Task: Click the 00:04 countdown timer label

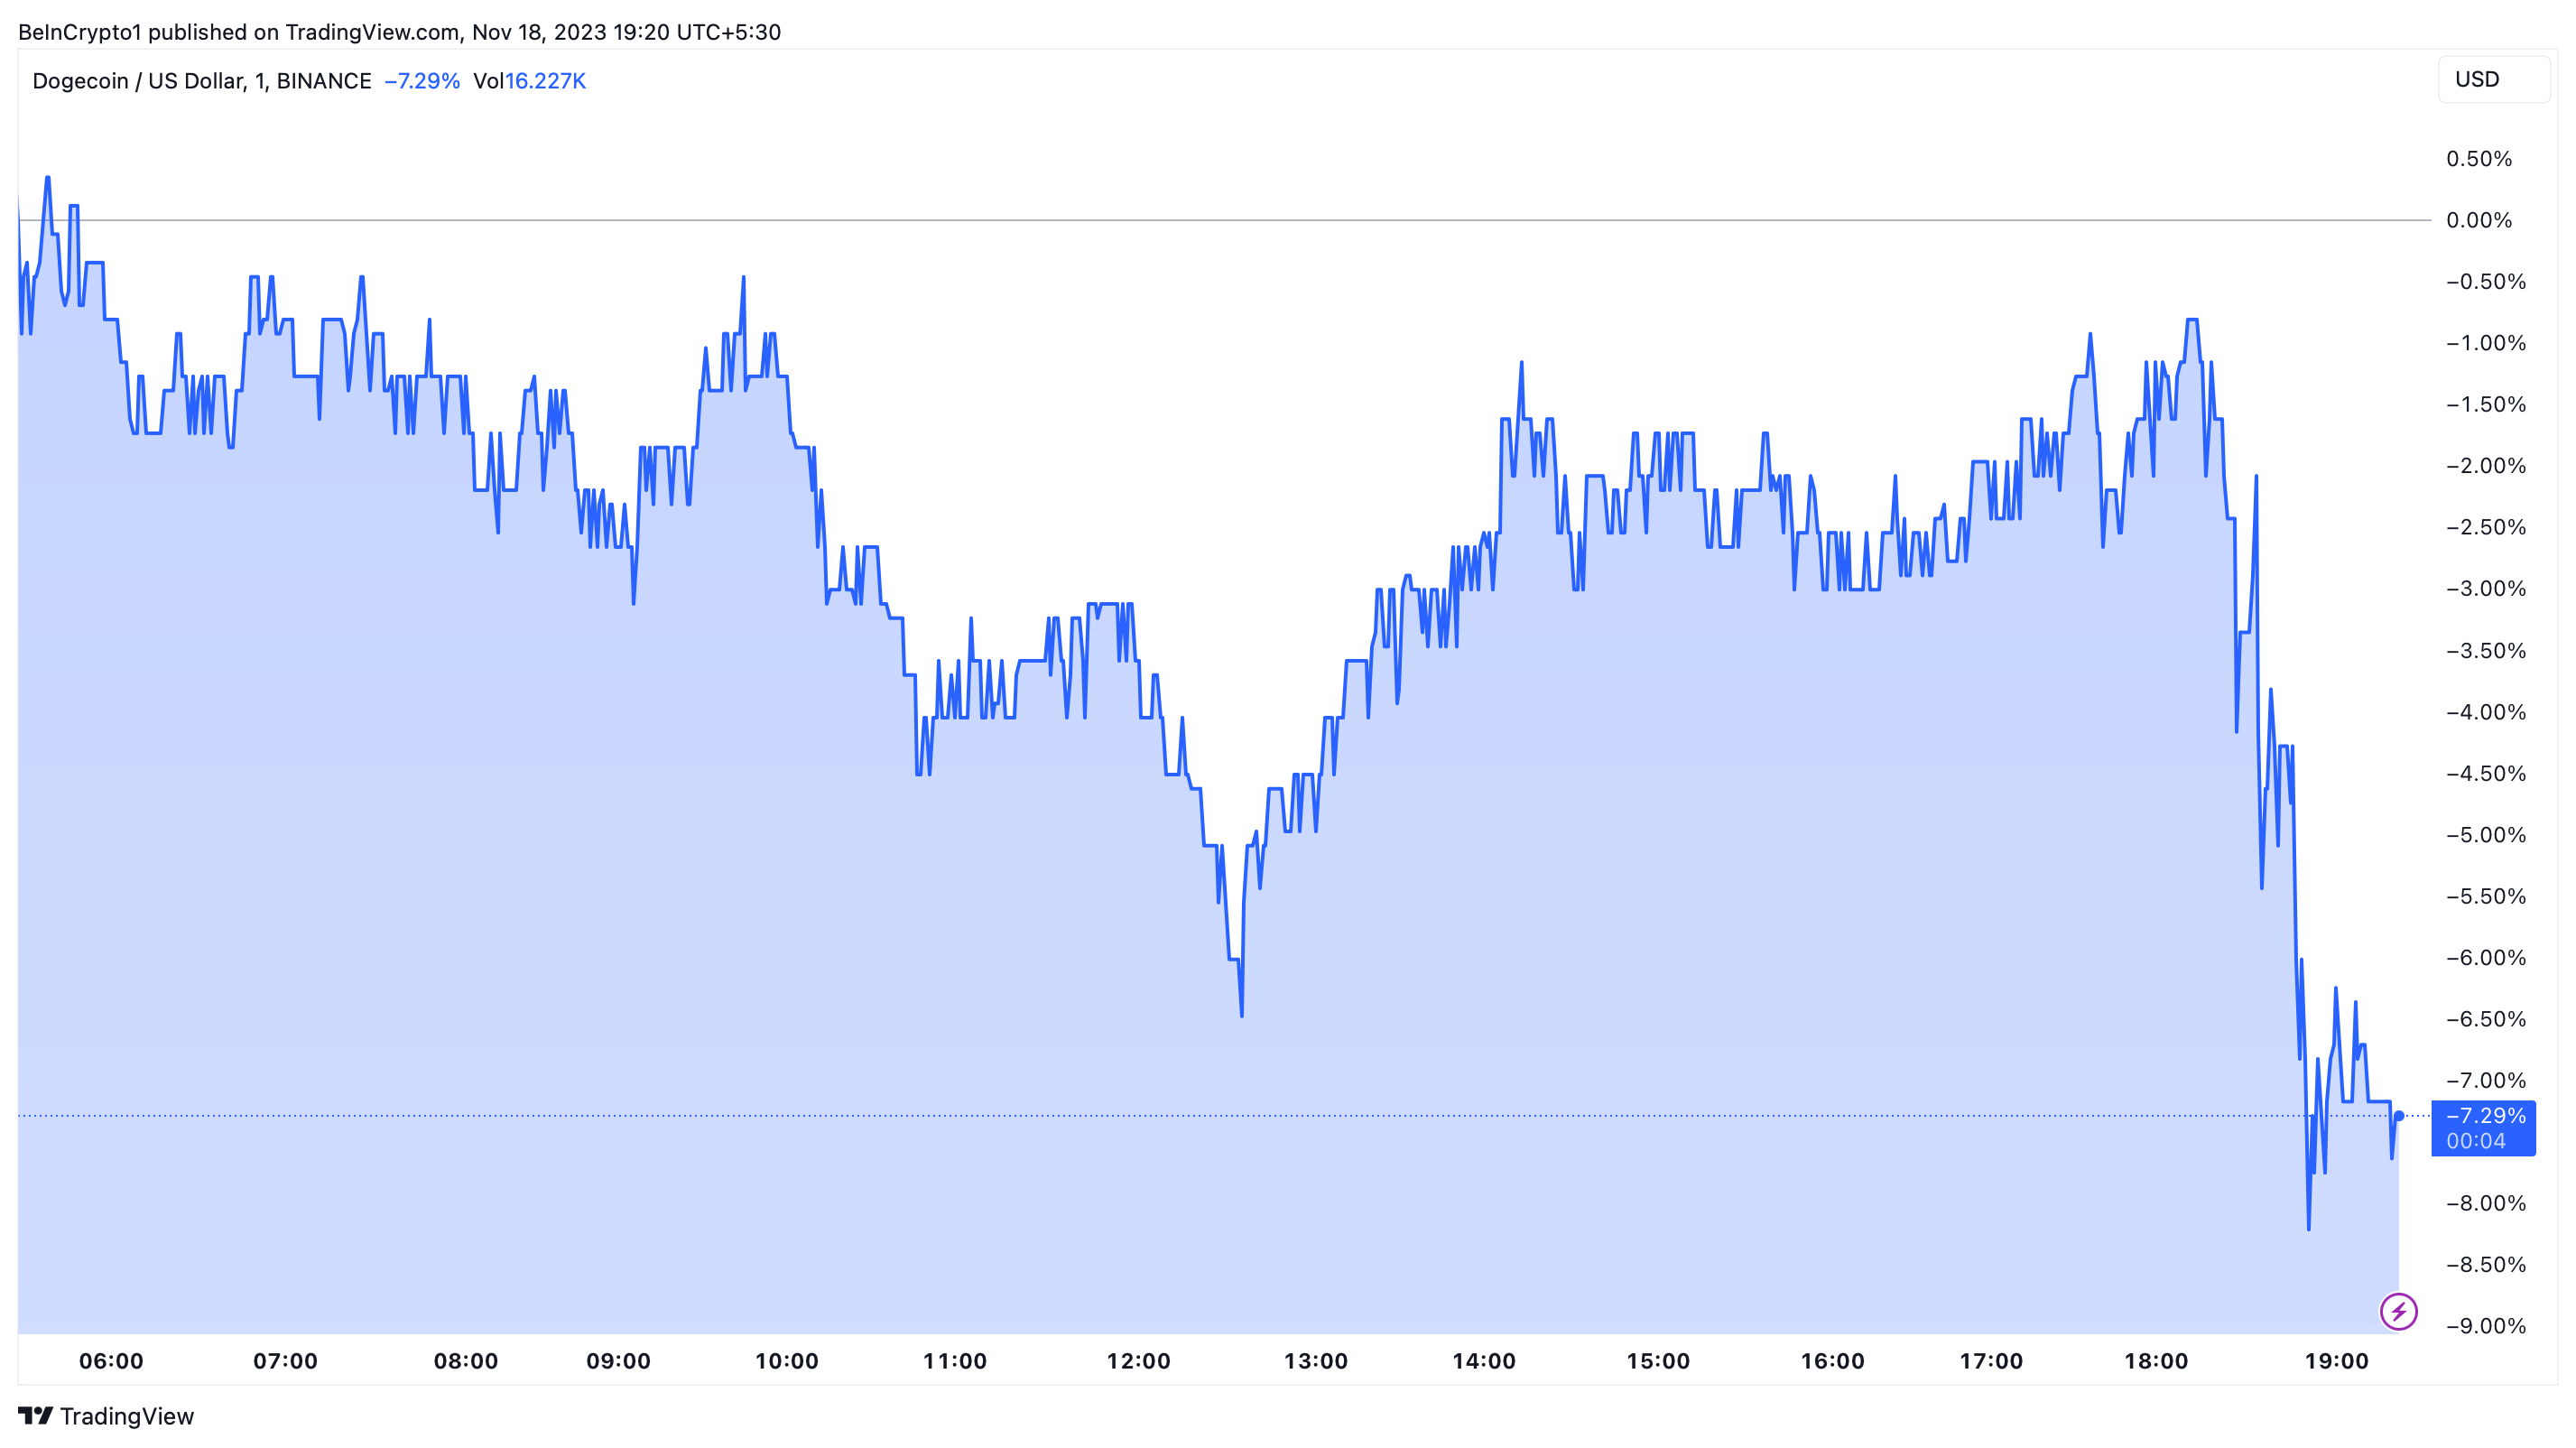Action: coord(2476,1141)
